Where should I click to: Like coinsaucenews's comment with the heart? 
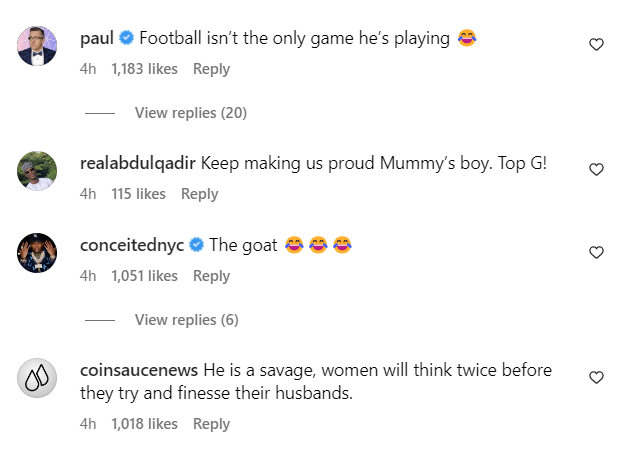pyautogui.click(x=596, y=378)
